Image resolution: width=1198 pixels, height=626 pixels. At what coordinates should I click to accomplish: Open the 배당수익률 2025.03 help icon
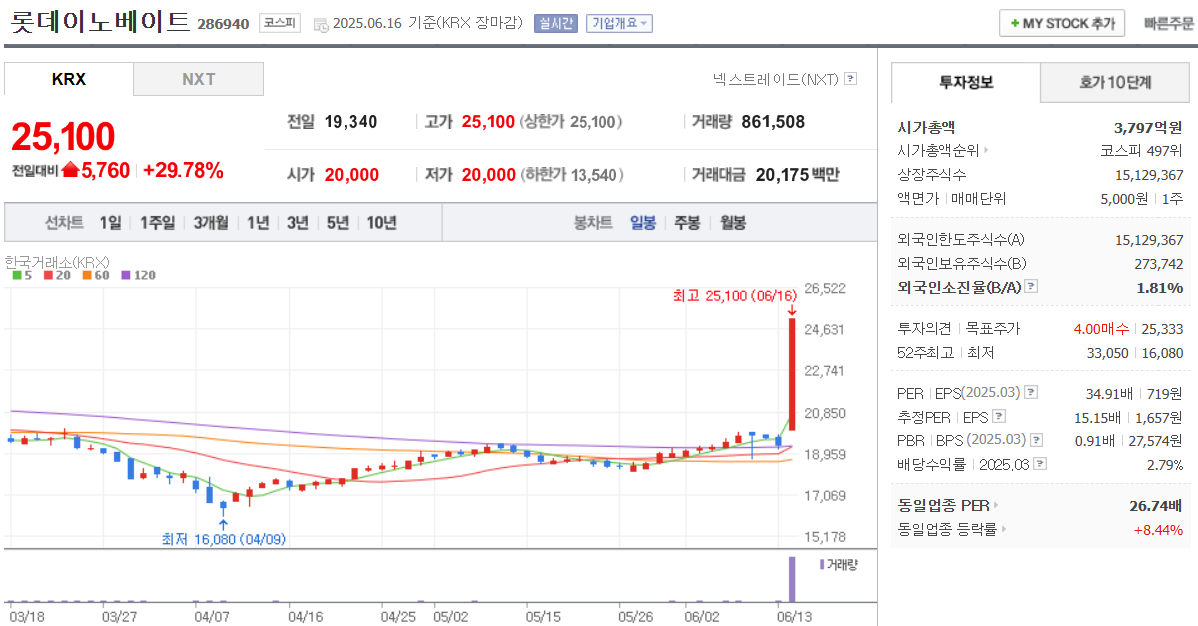tap(1040, 461)
